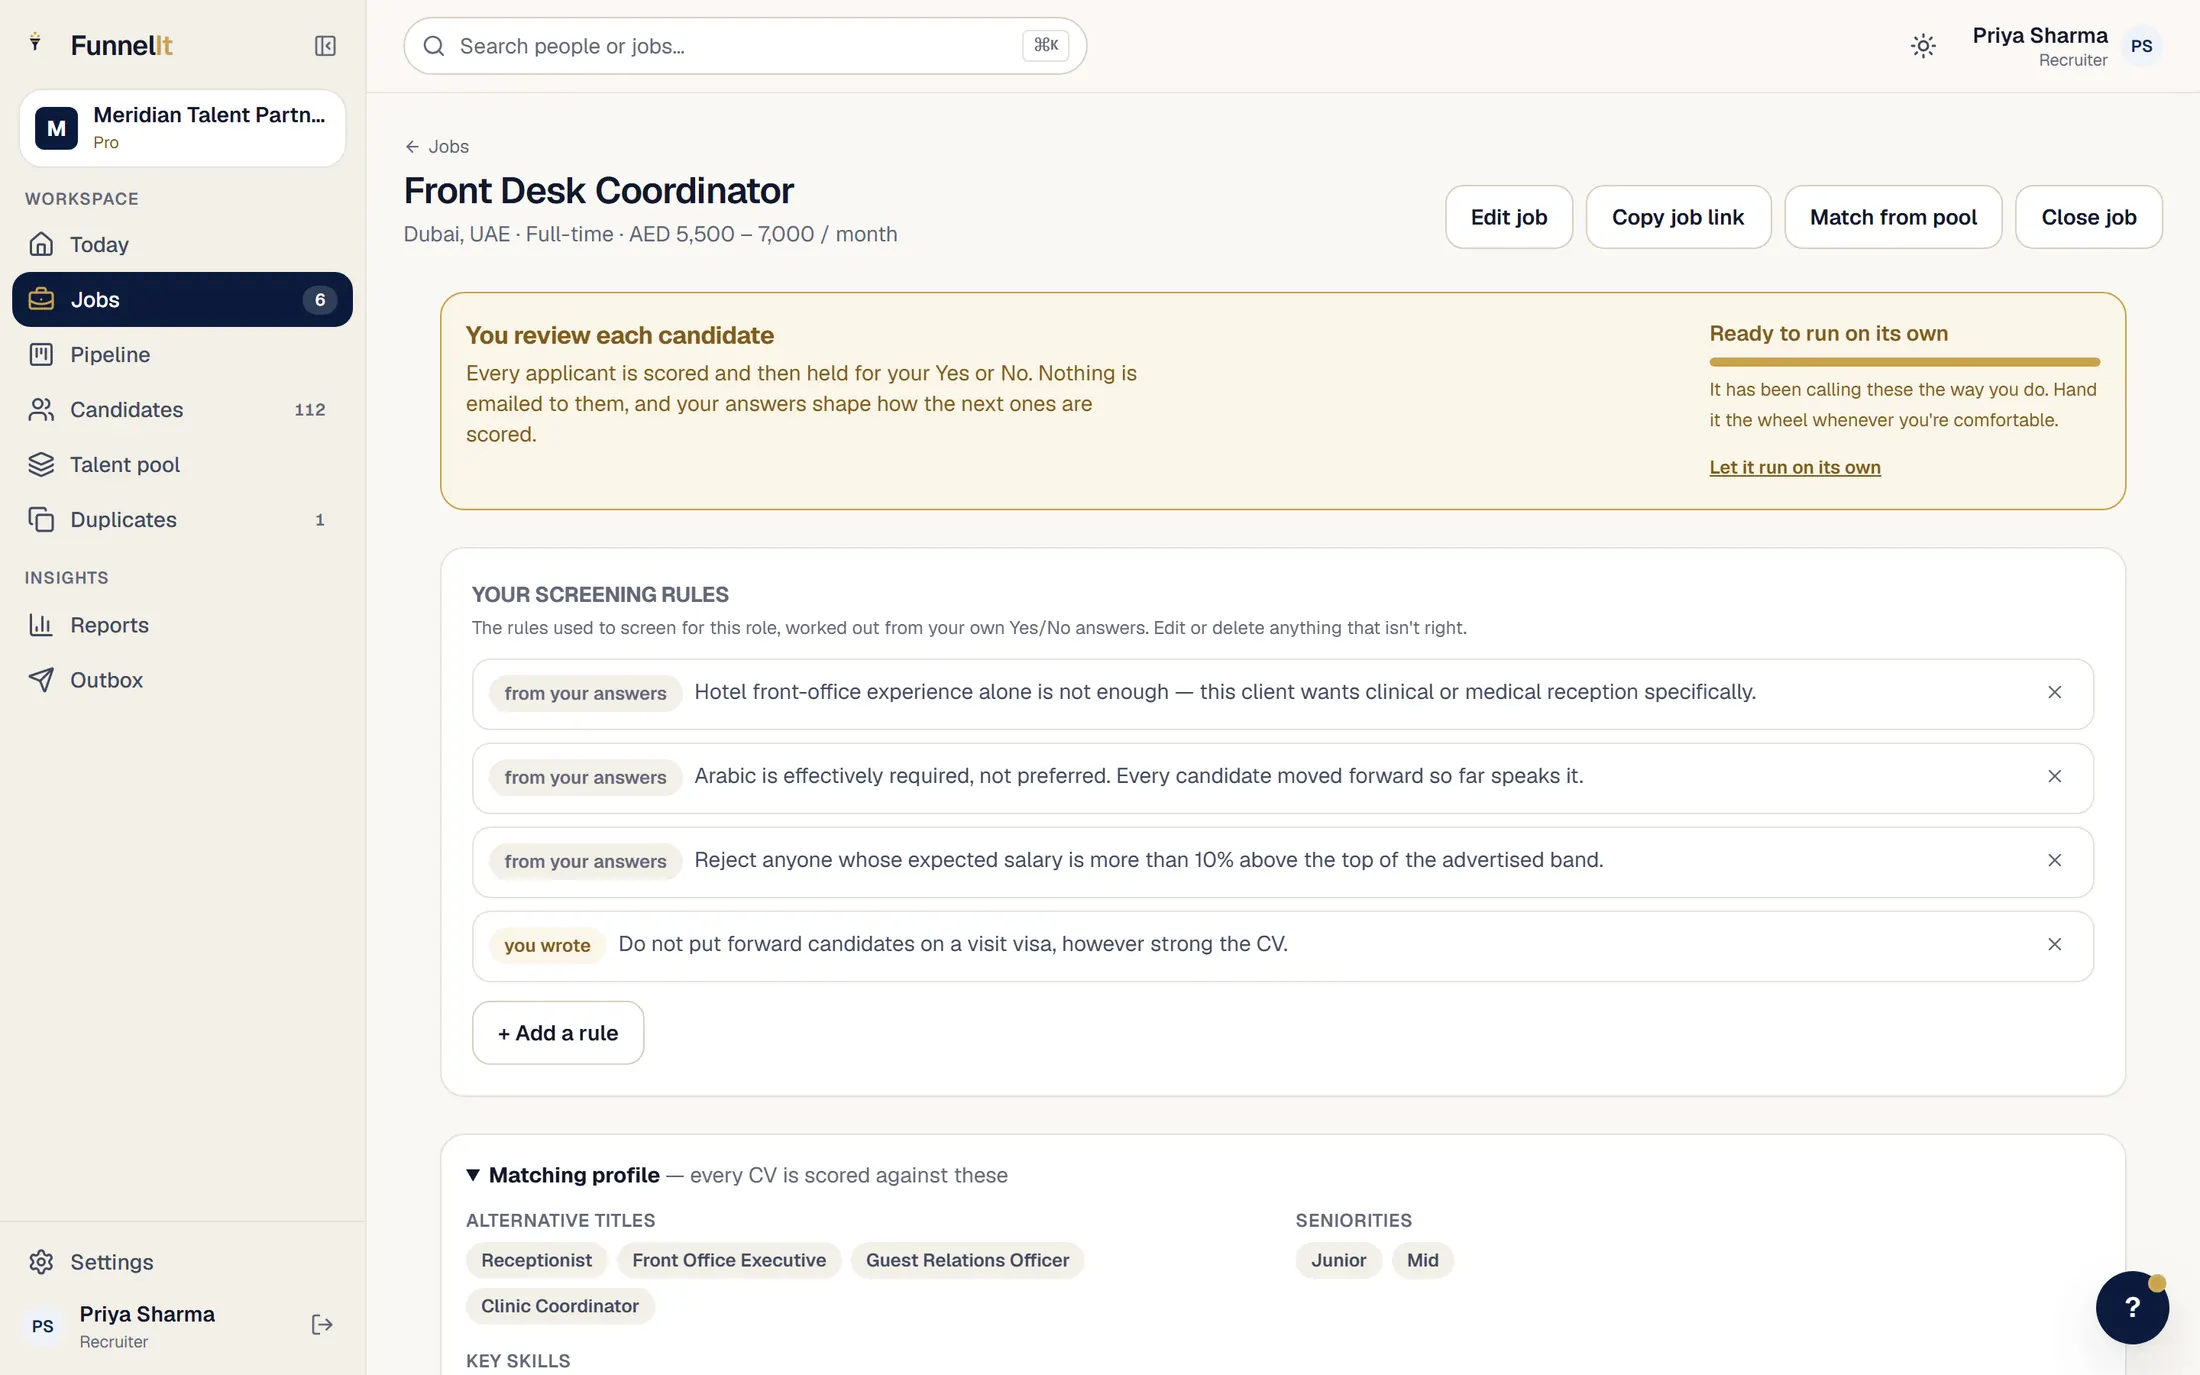Viewport: 2200px width, 1375px height.
Task: Click Close job button
Action: point(2088,217)
